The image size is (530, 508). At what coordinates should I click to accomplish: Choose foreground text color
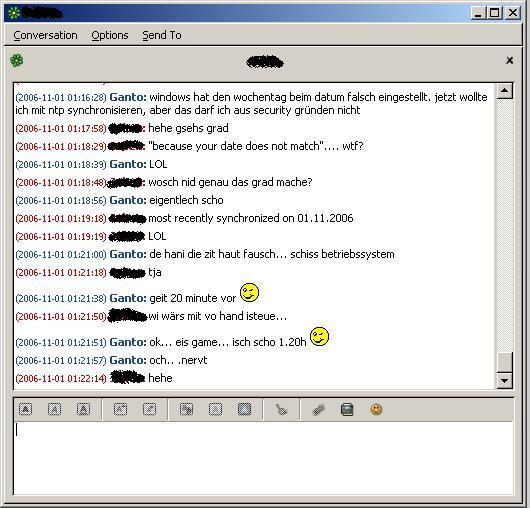(x=215, y=410)
